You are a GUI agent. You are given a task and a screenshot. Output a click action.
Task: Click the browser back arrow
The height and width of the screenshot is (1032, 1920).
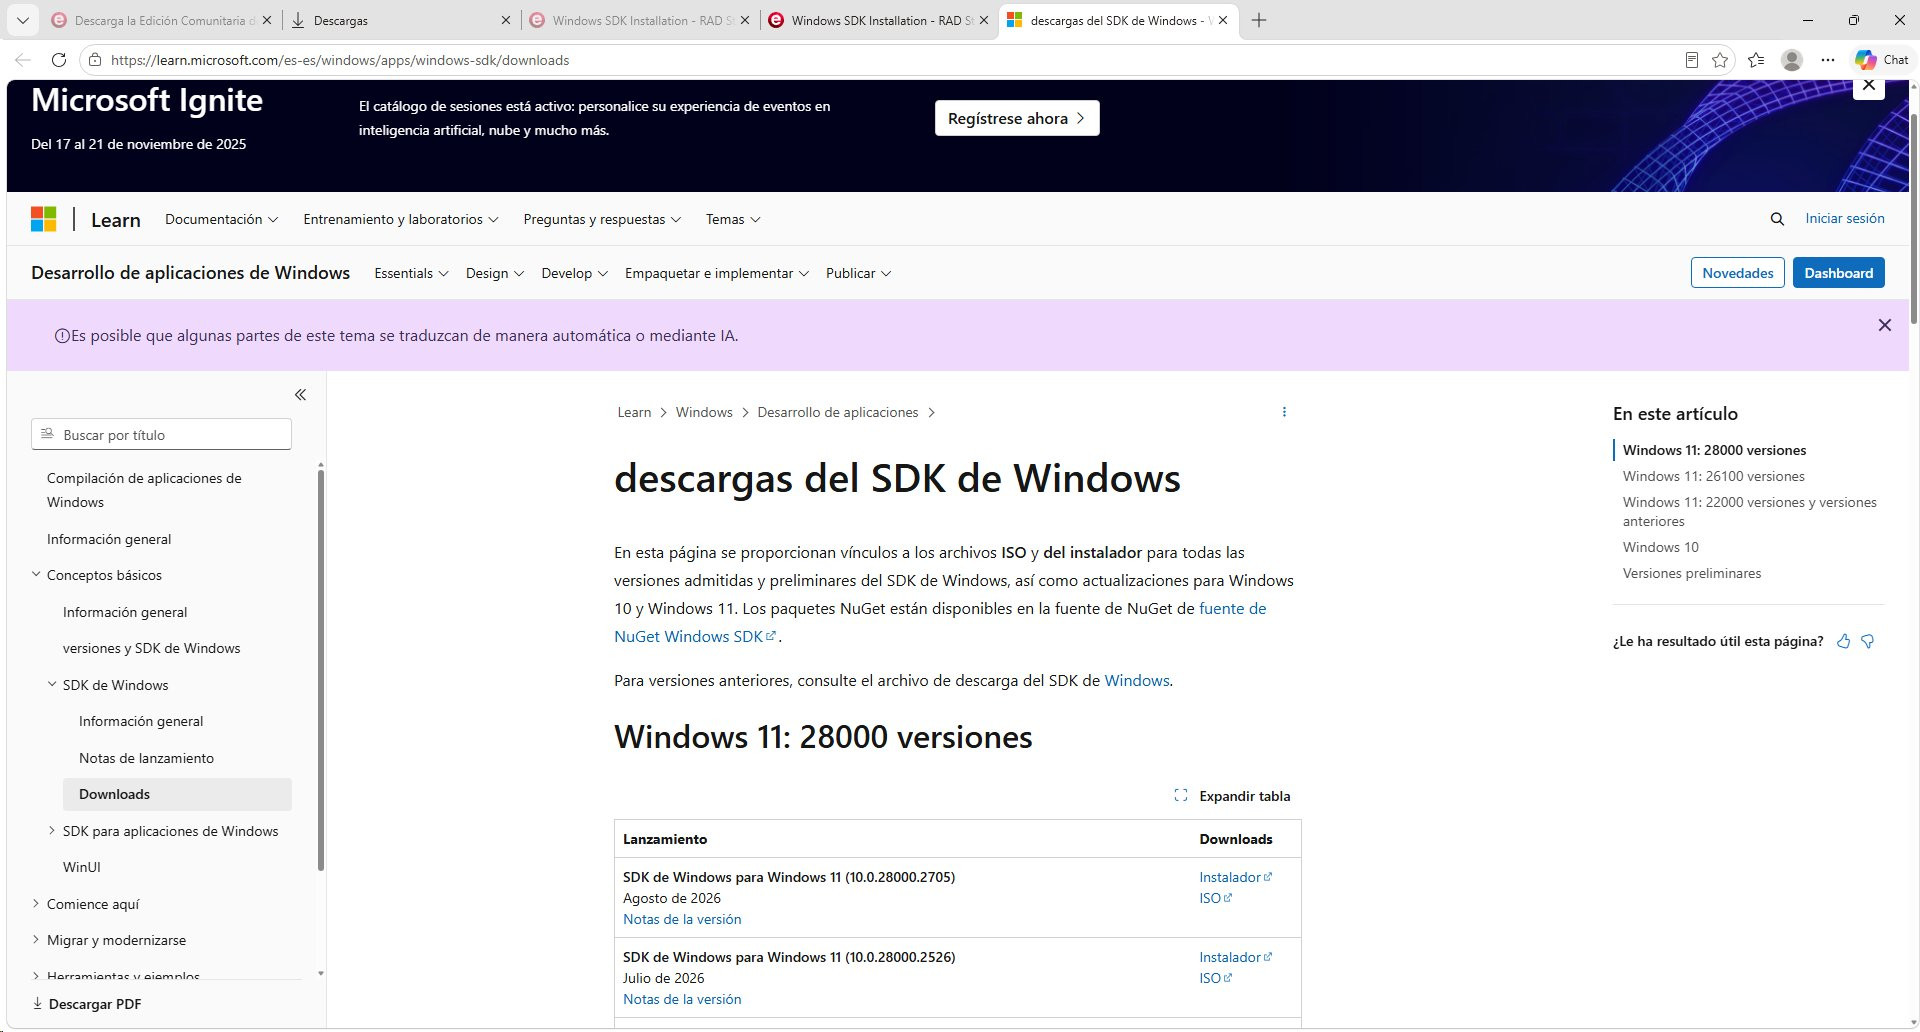23,60
